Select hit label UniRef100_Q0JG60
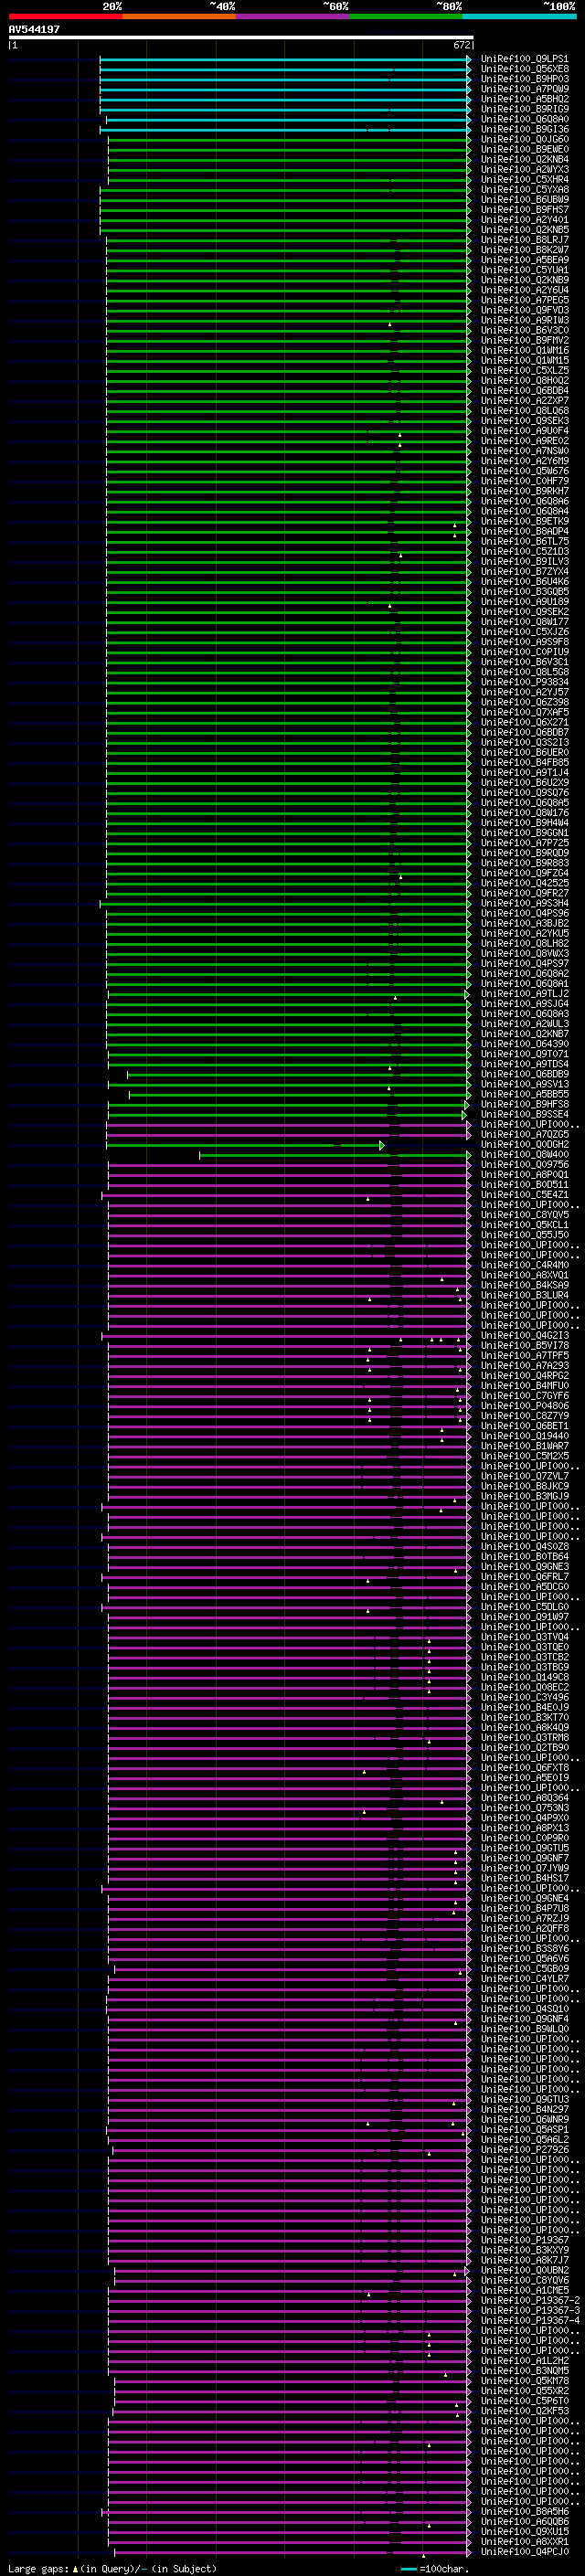 524,139
